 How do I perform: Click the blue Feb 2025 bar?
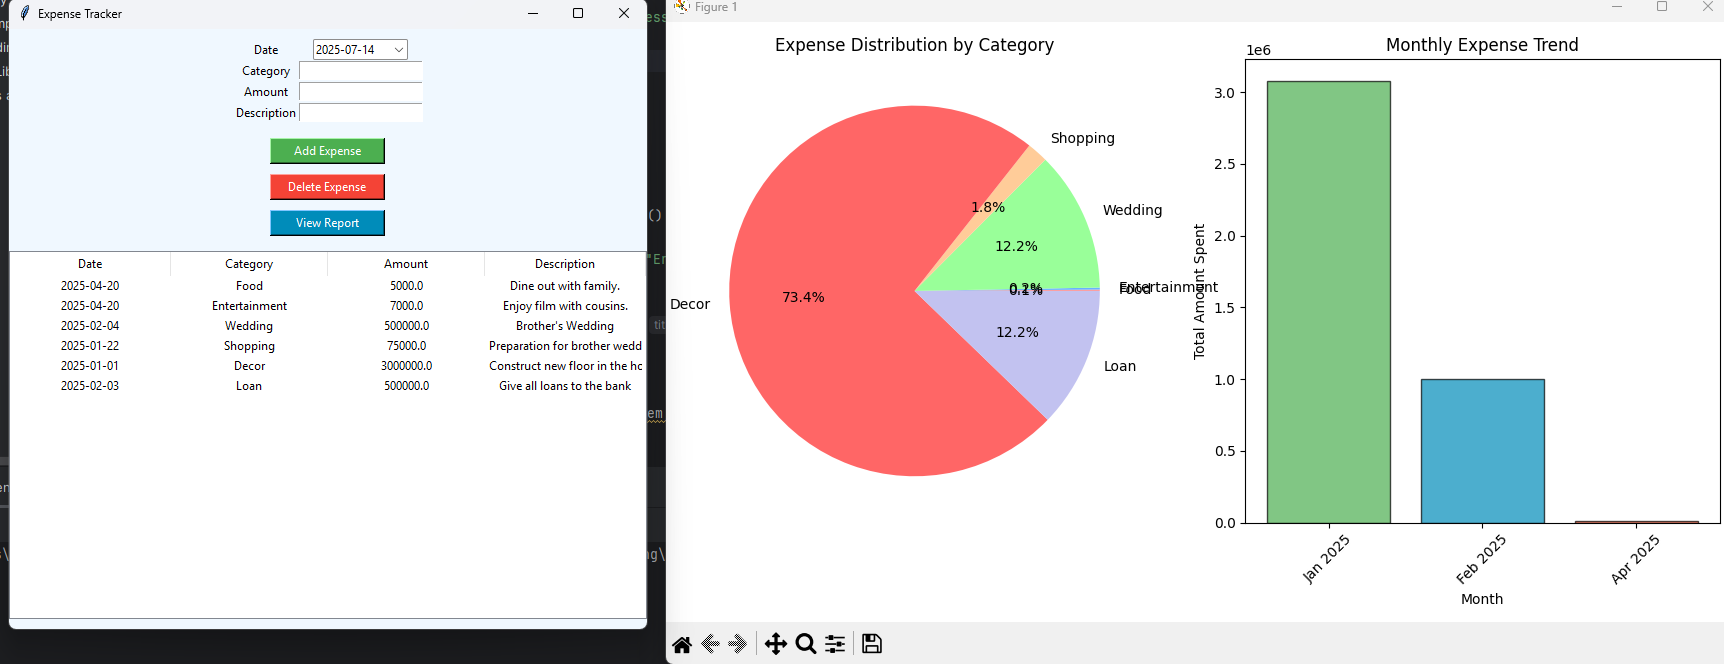point(1482,451)
